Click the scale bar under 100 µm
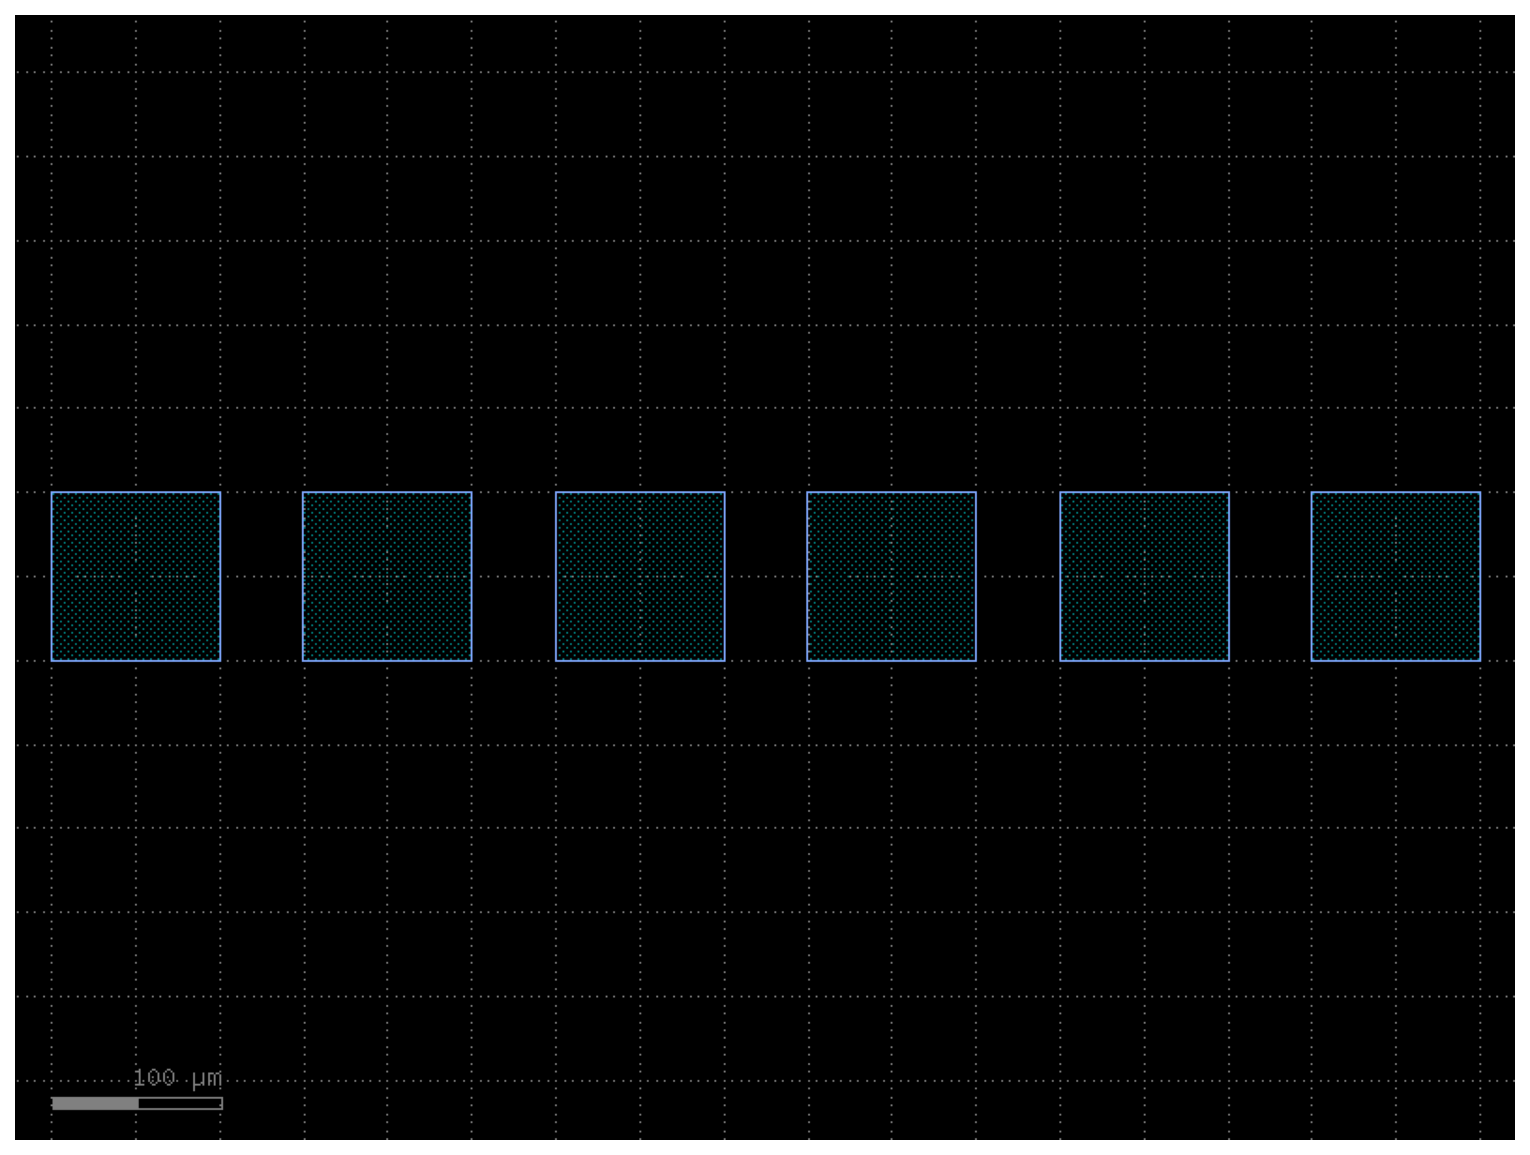The image size is (1530, 1155). point(137,1103)
